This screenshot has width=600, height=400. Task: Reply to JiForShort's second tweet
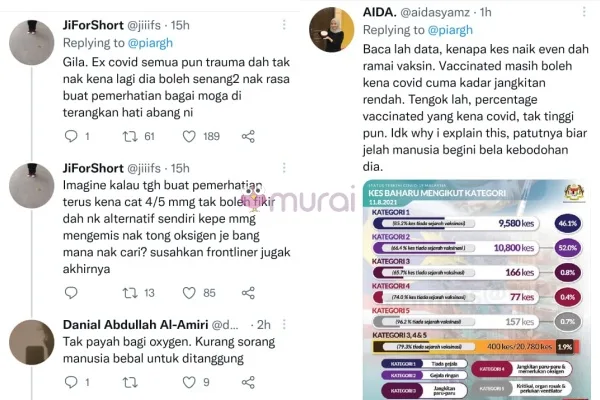71,293
